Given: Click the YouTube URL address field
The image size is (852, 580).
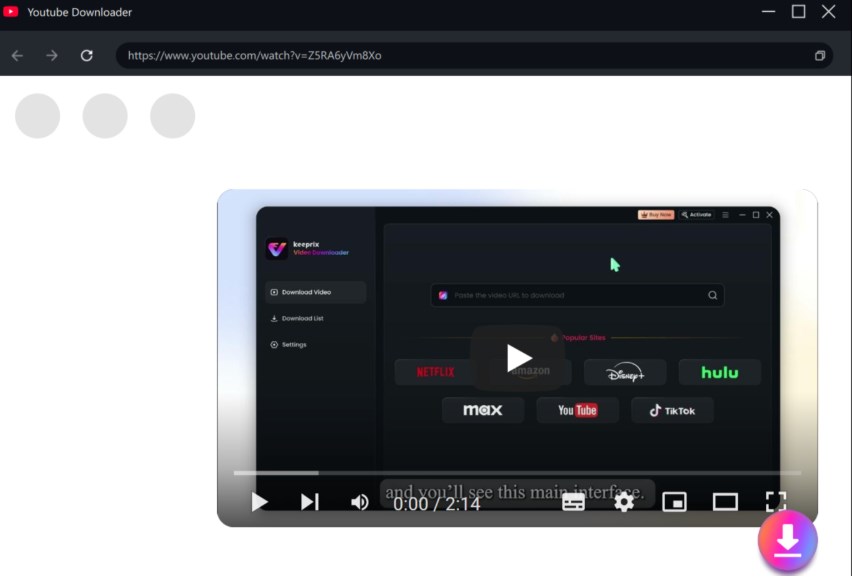Looking at the screenshot, I should (x=474, y=55).
